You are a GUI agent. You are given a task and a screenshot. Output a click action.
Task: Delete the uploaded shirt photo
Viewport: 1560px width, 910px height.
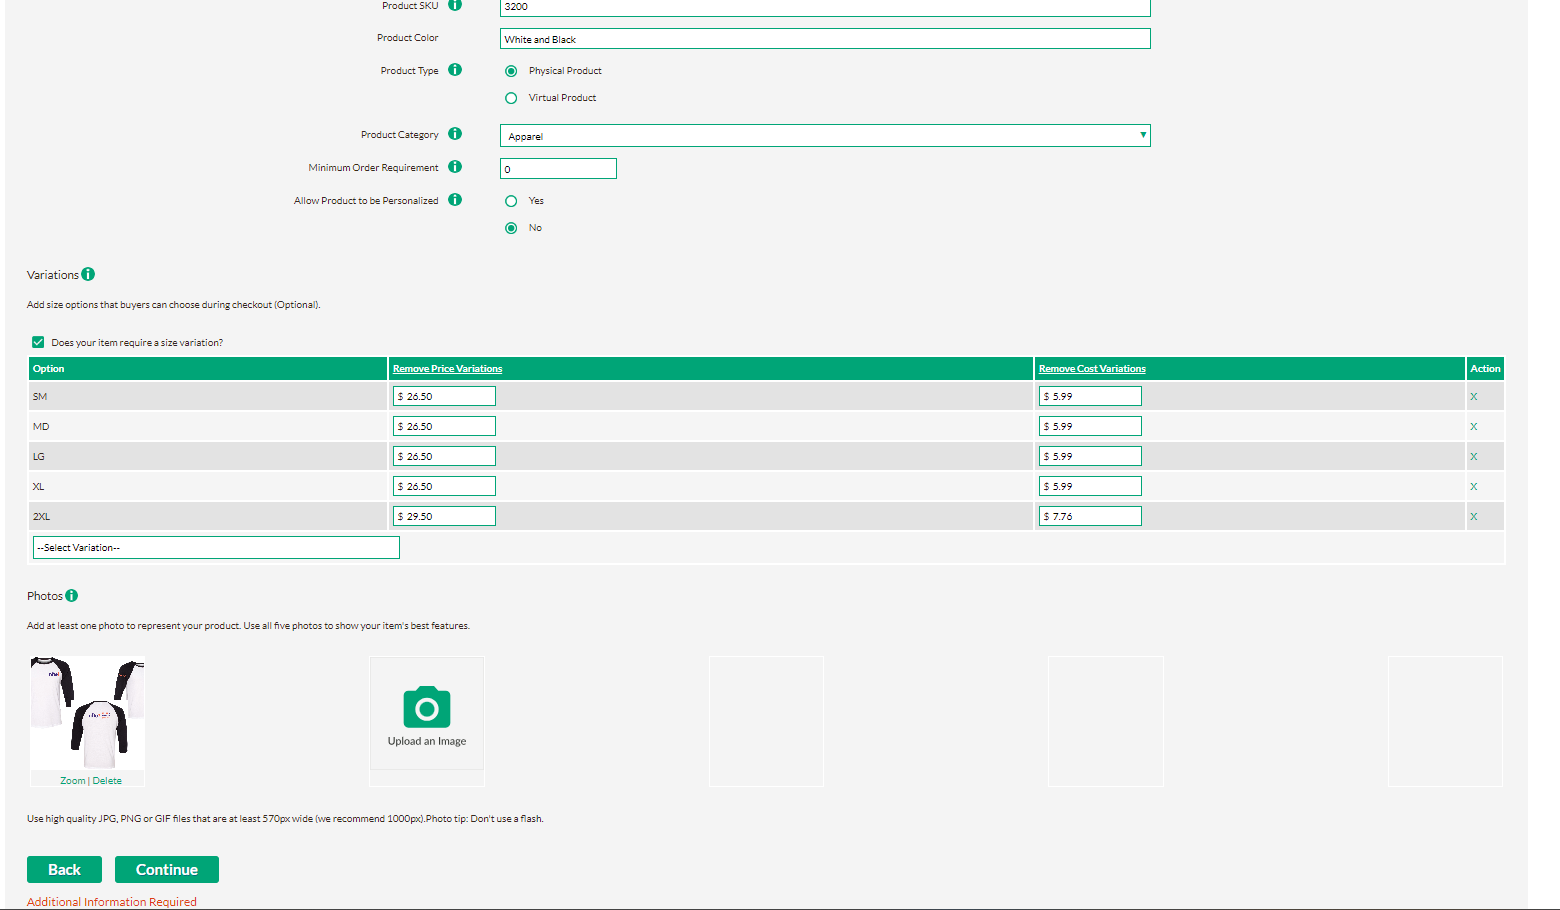pos(107,781)
